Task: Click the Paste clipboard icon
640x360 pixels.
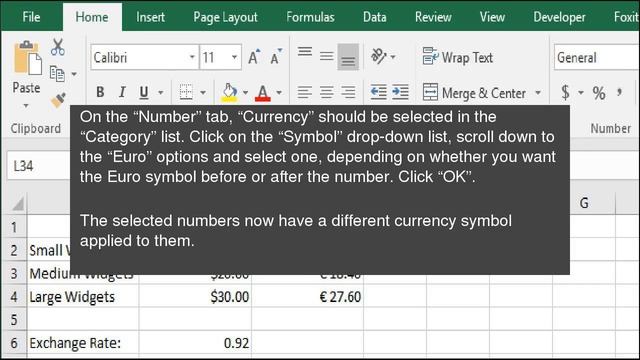Action: click(27, 58)
